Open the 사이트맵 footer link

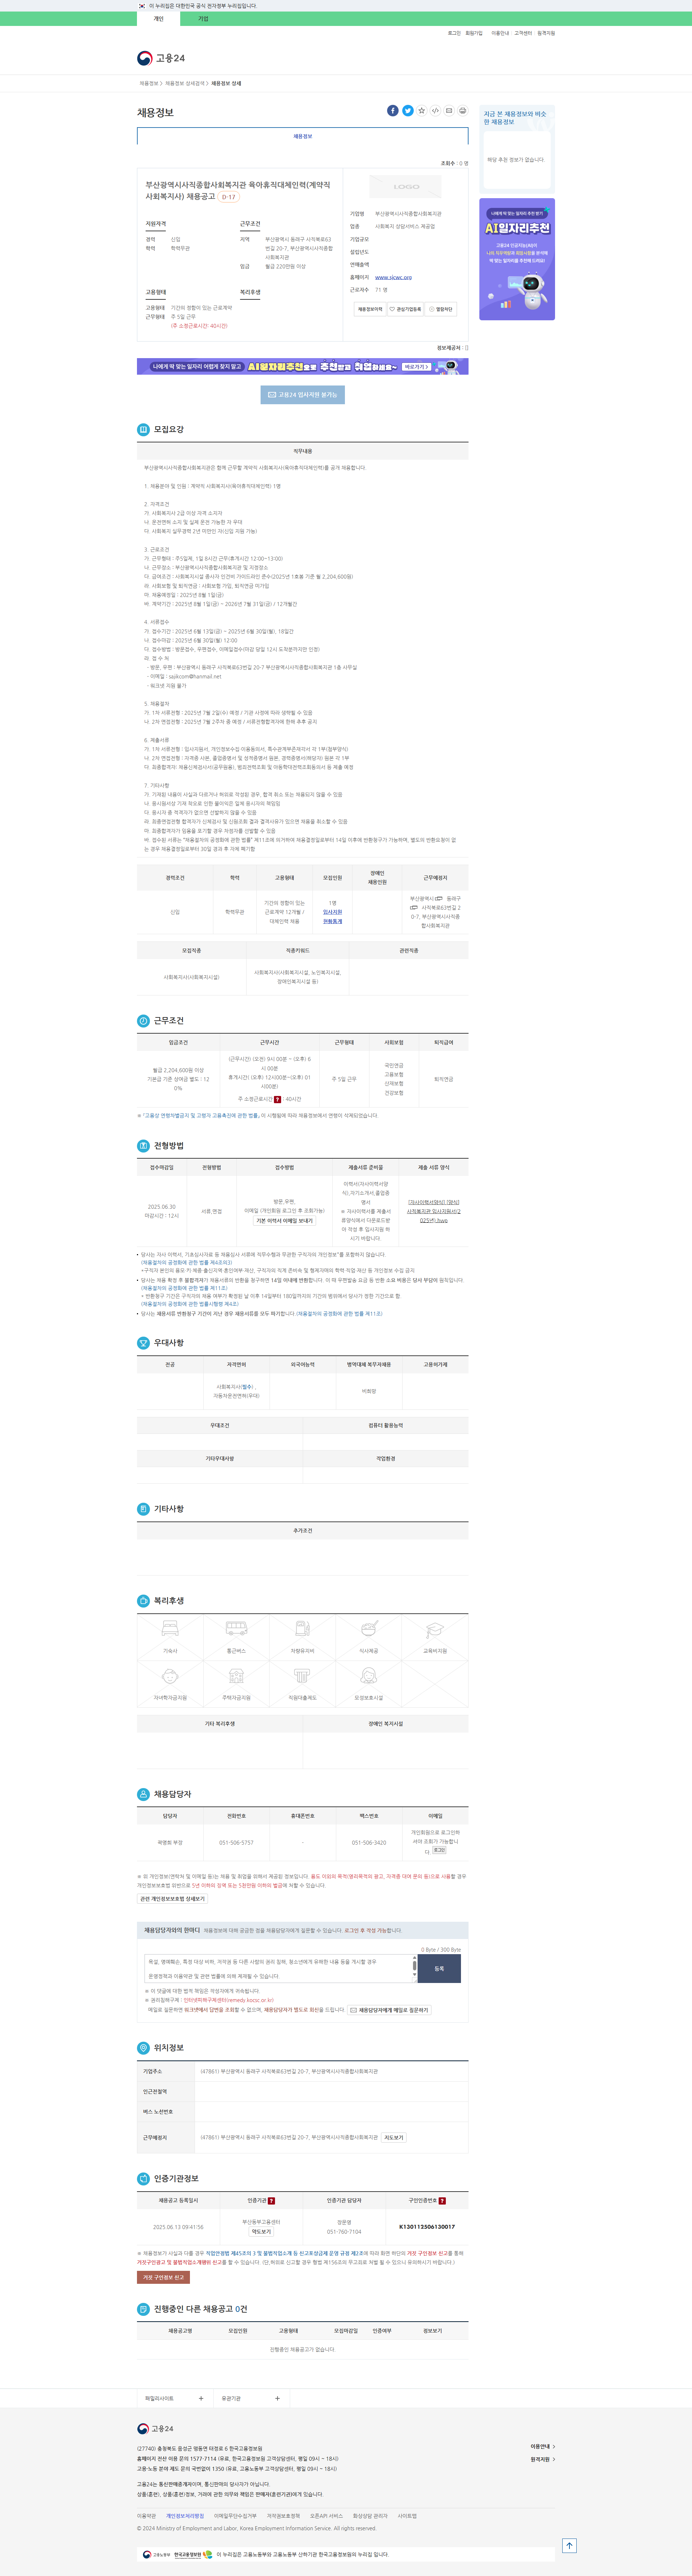(x=407, y=2516)
